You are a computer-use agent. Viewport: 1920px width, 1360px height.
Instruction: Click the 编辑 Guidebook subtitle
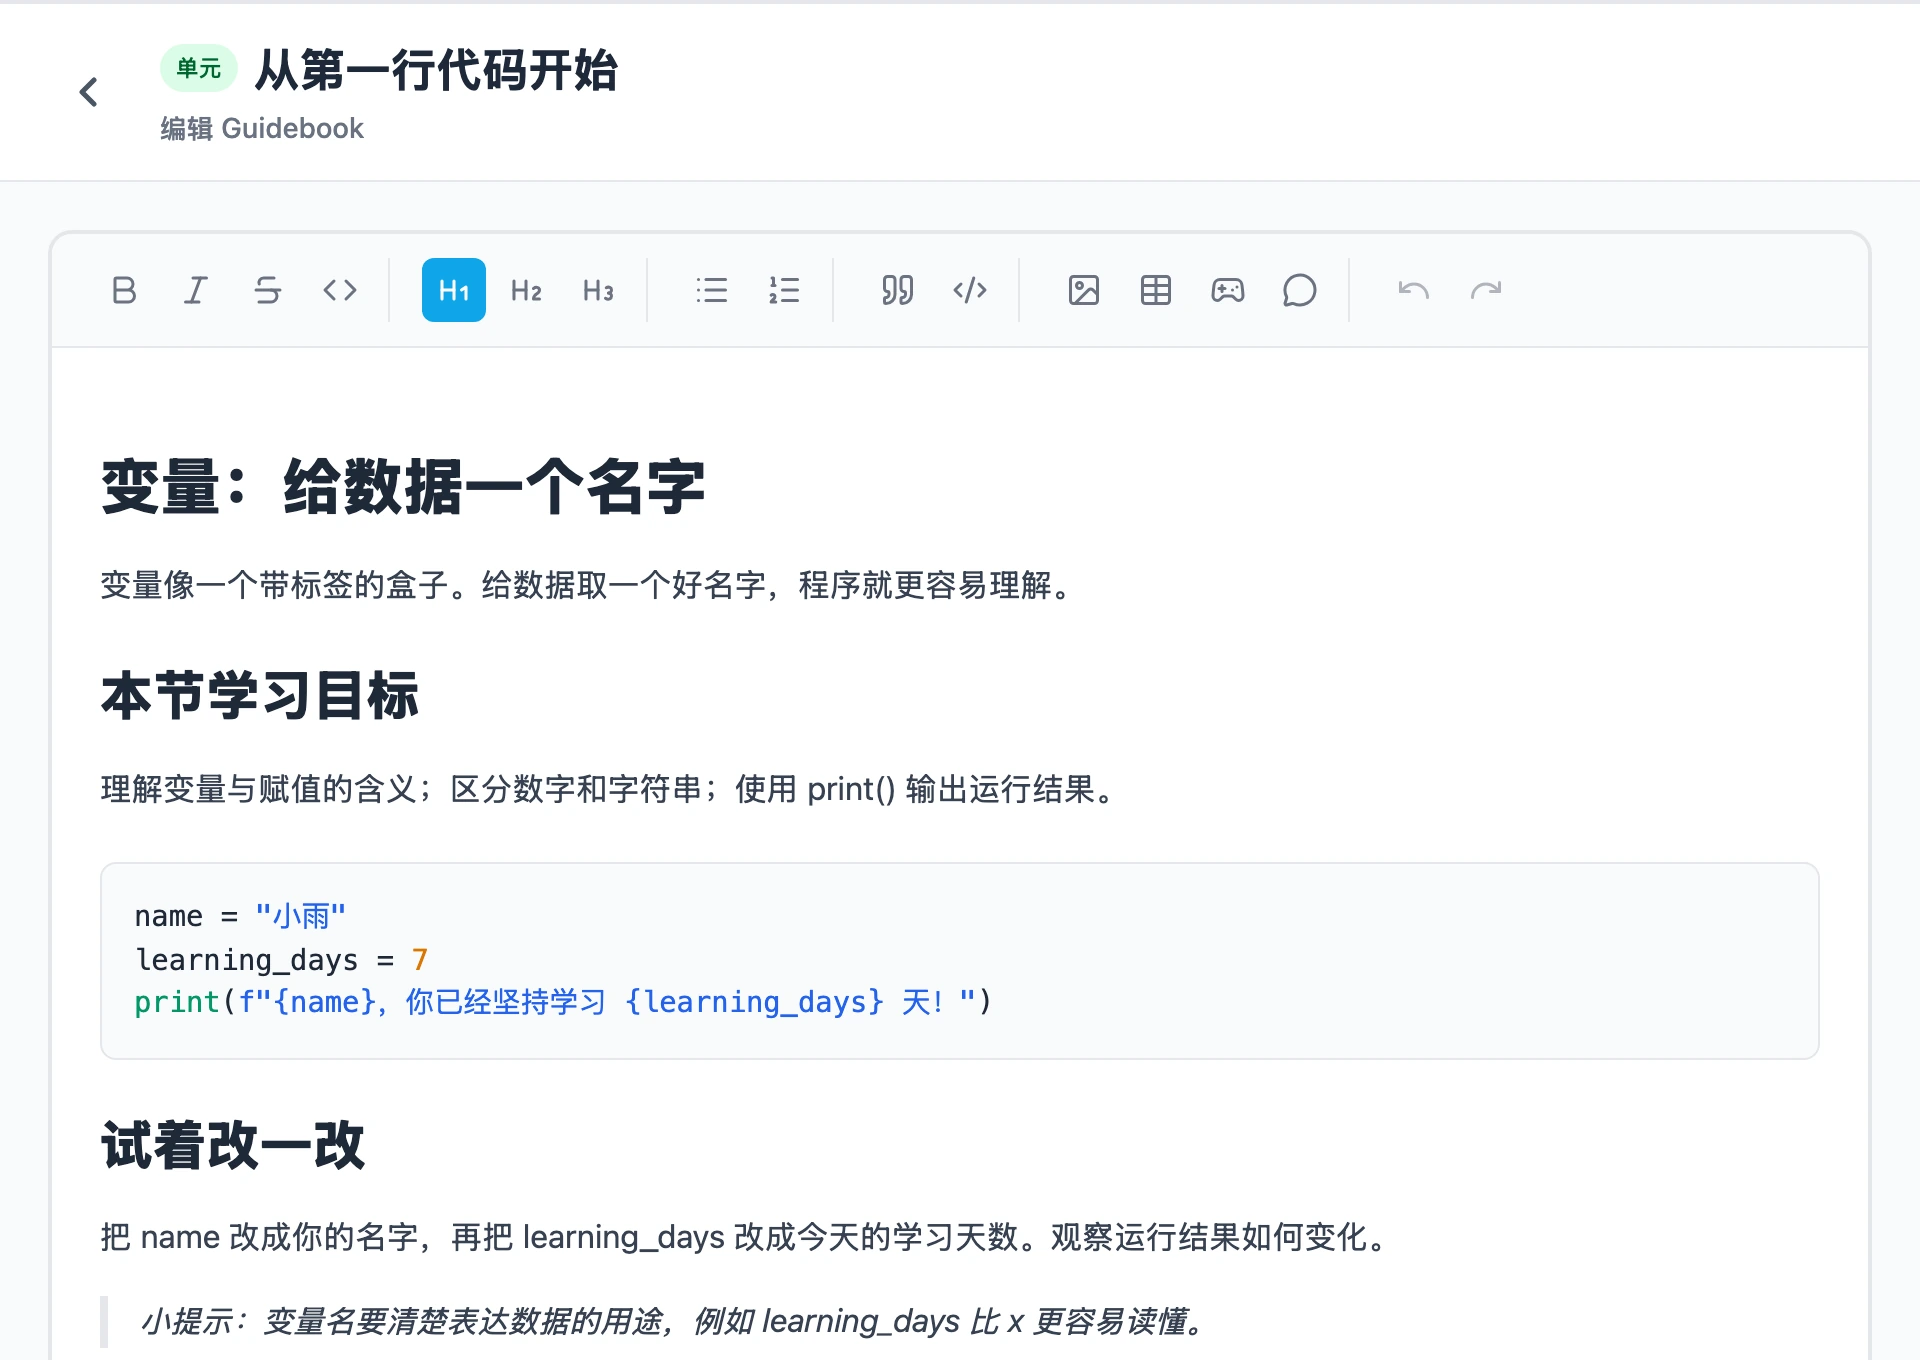pos(262,129)
